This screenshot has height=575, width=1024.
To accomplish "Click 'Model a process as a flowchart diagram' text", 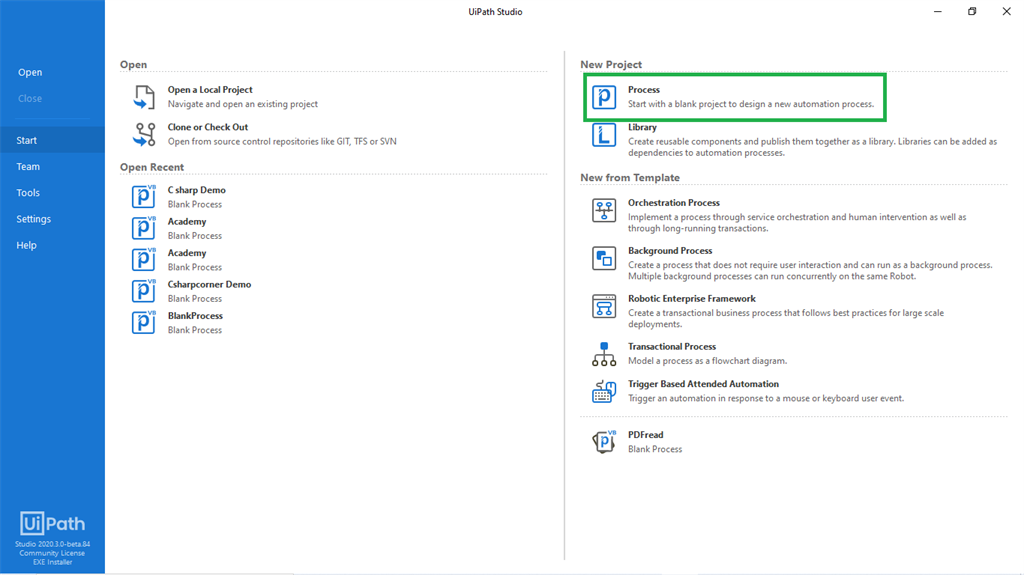I will [x=707, y=361].
